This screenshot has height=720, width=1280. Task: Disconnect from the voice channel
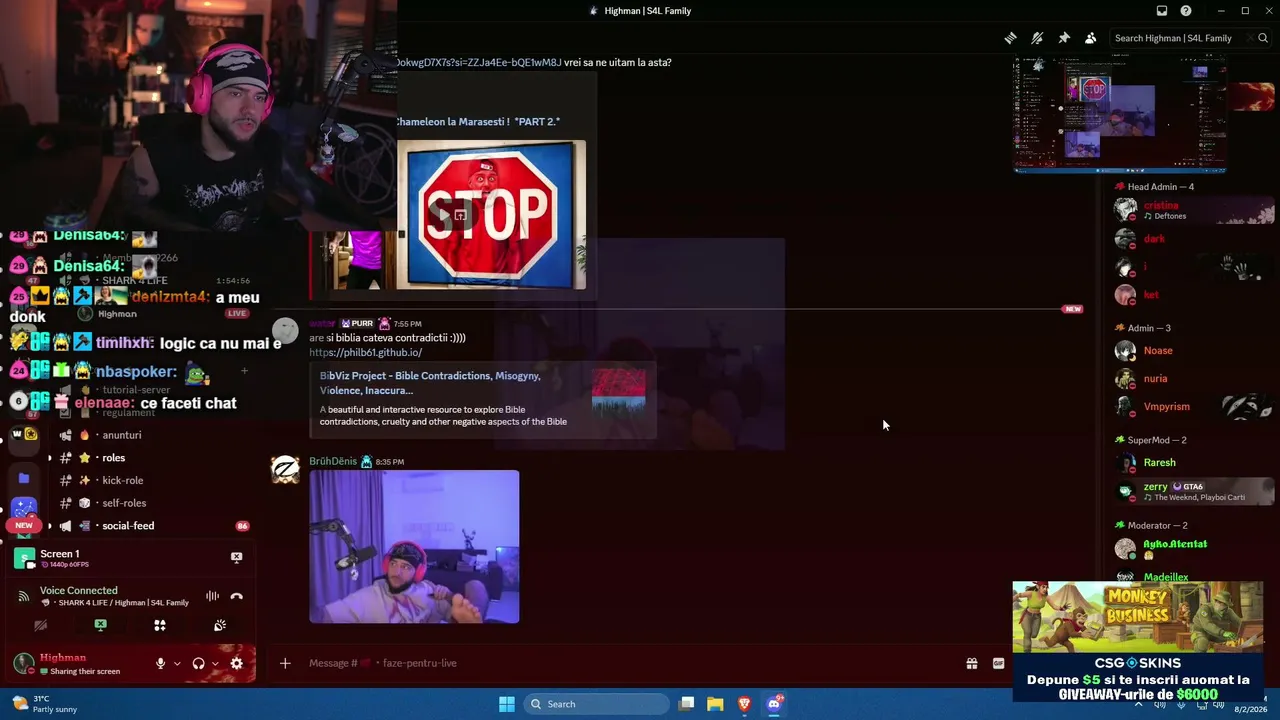(x=236, y=596)
